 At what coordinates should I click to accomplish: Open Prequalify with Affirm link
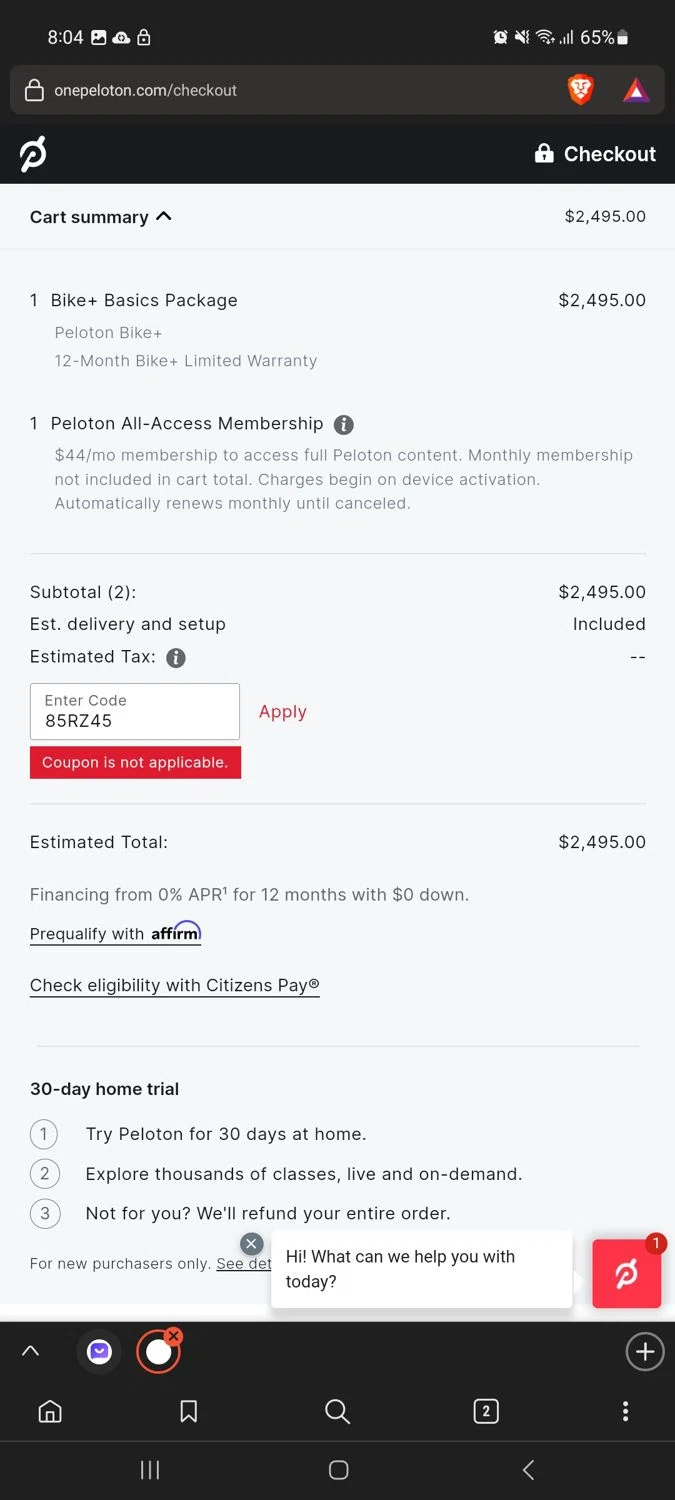[116, 933]
